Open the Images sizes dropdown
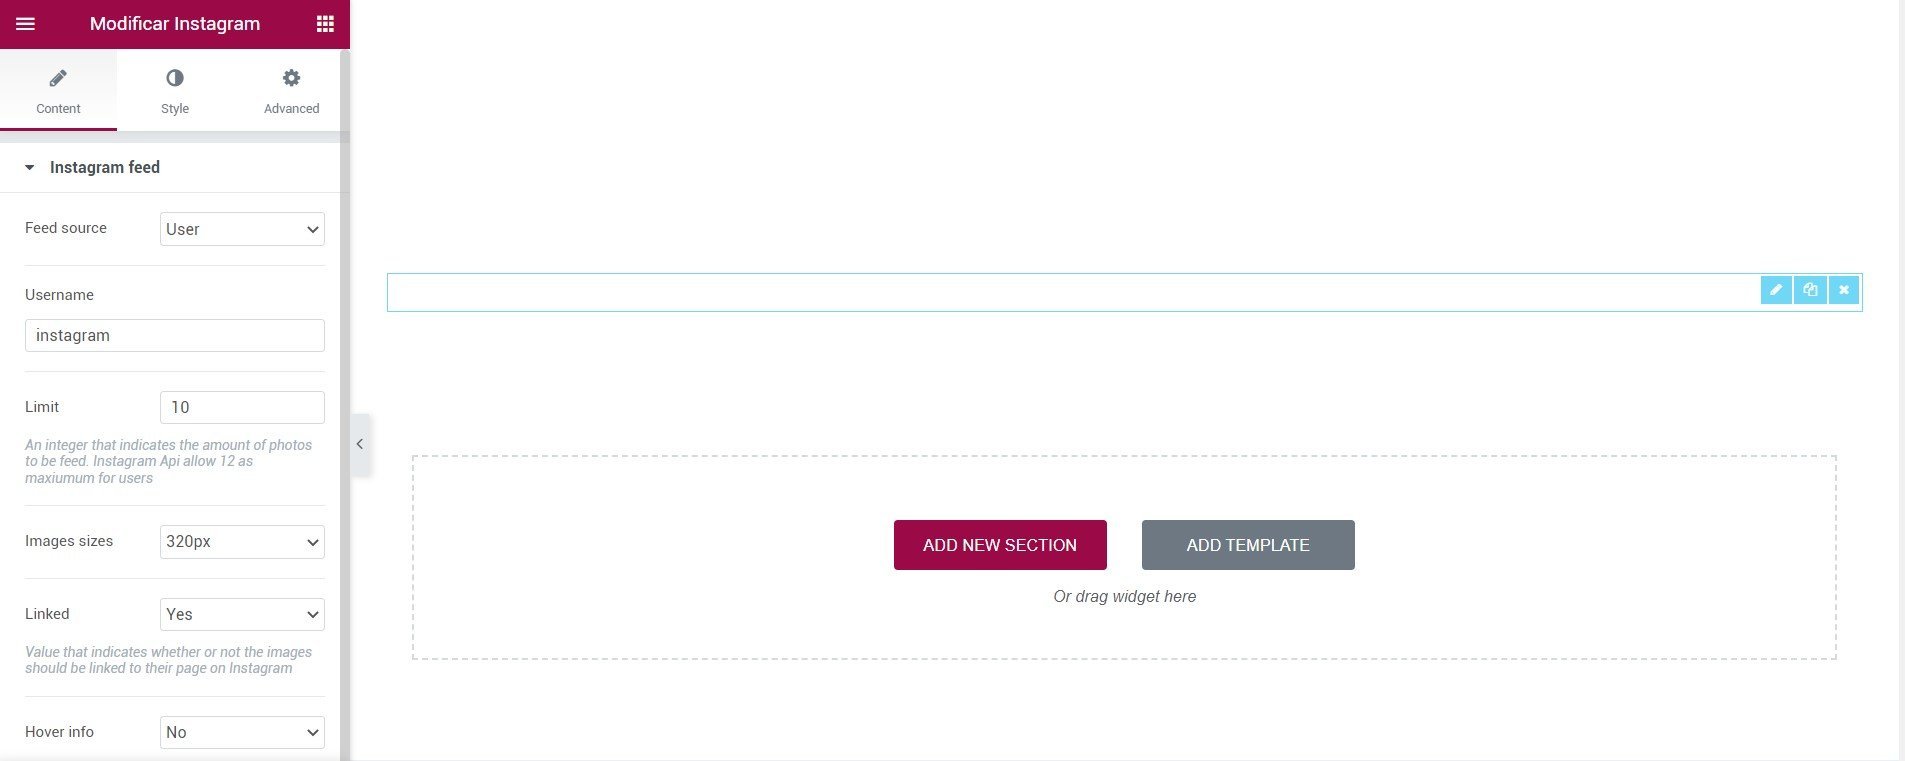This screenshot has height=761, width=1905. coord(242,542)
